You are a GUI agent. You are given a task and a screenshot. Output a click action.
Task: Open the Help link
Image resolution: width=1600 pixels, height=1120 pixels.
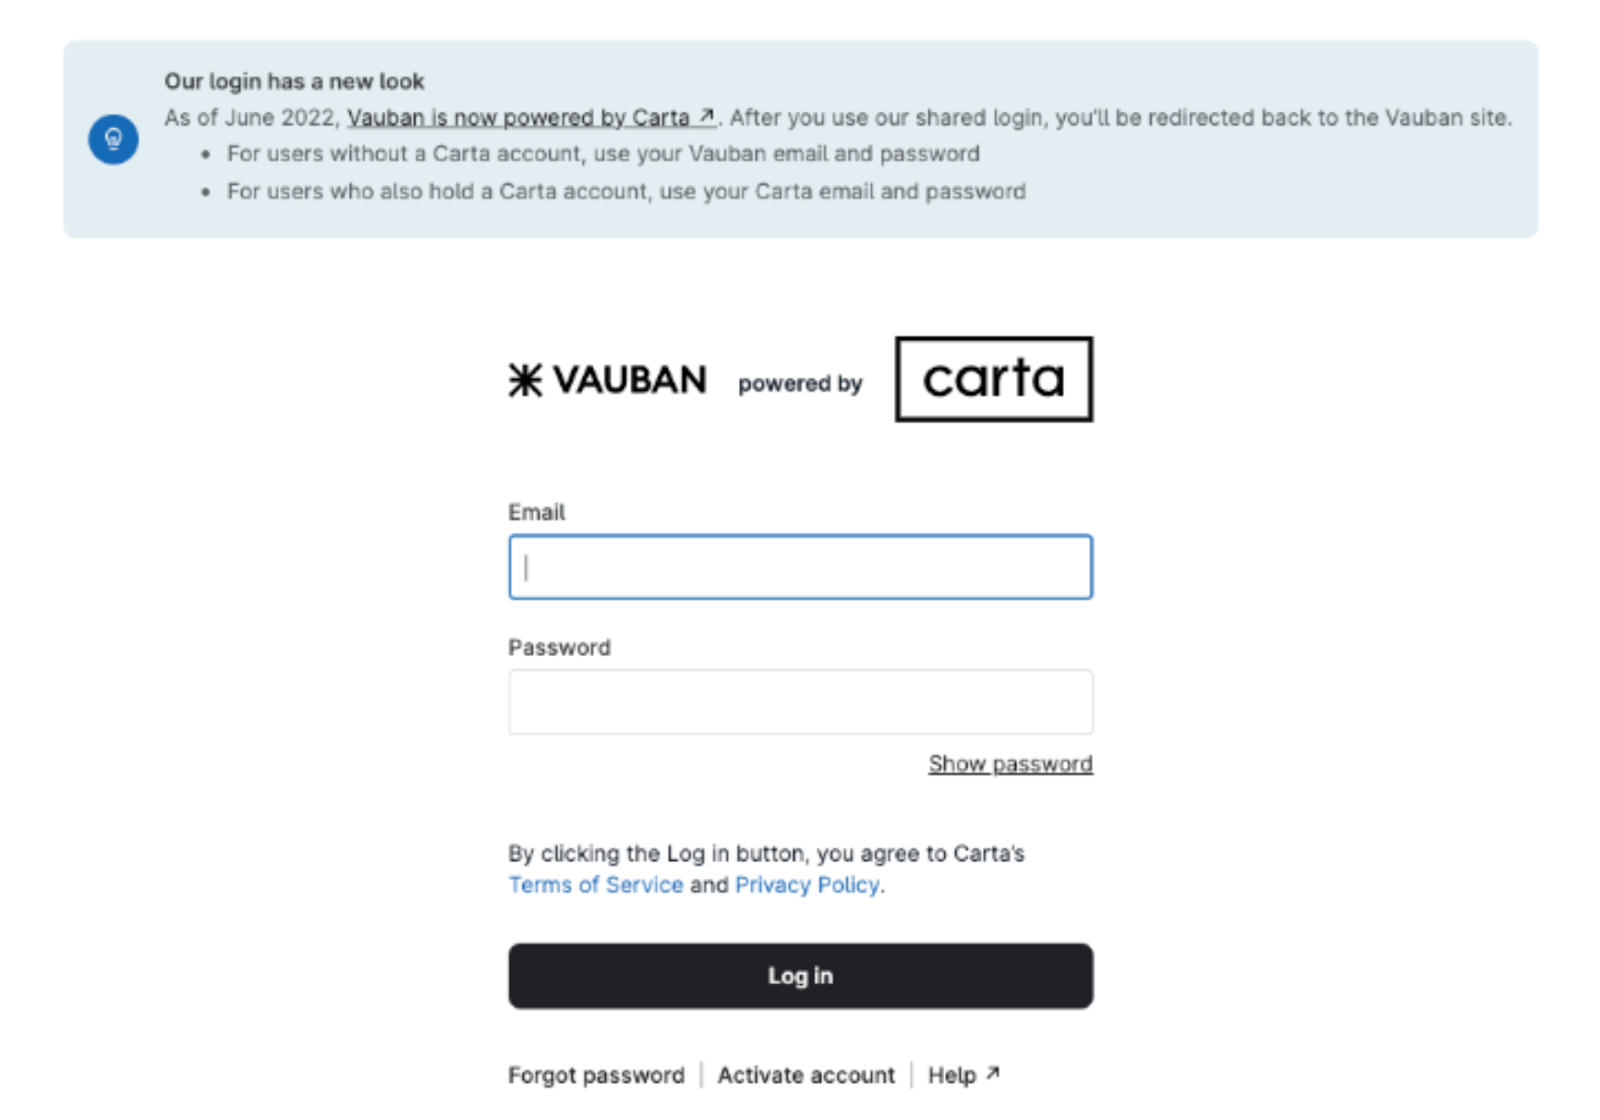pos(952,1075)
